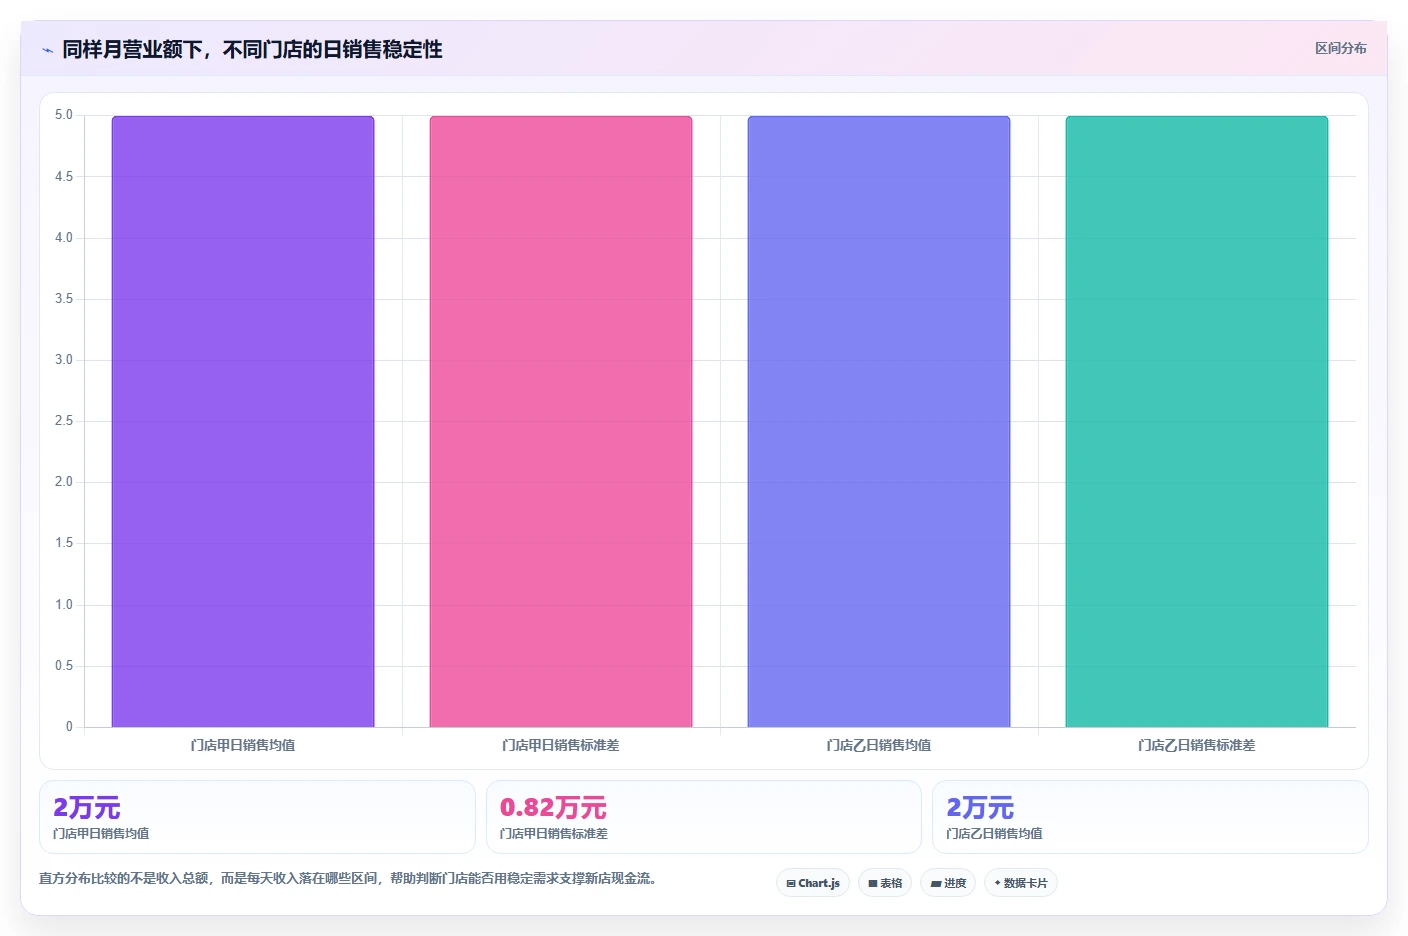Viewport: 1408px width, 936px height.
Task: Click the 门店乙日销售均值 caption in the third stat card
Action: [x=994, y=833]
